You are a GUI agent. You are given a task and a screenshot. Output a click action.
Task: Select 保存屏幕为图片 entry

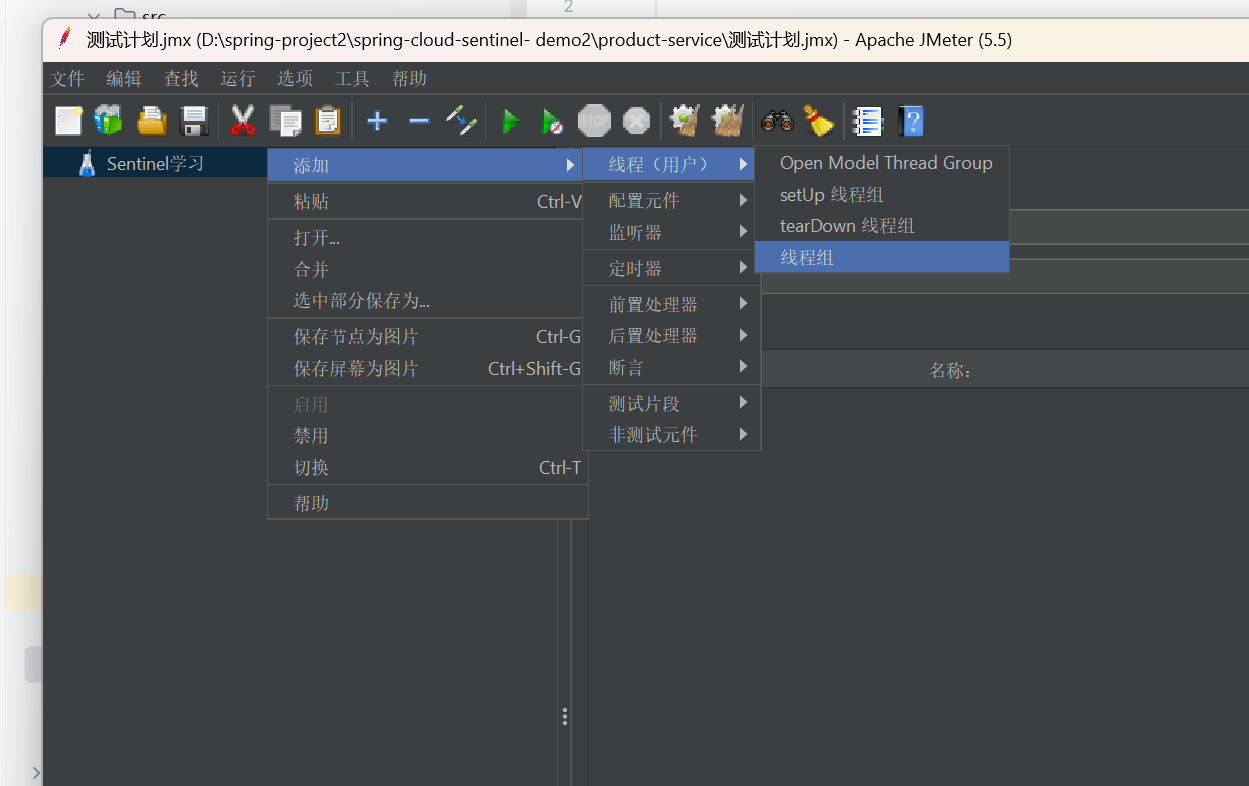[427, 368]
